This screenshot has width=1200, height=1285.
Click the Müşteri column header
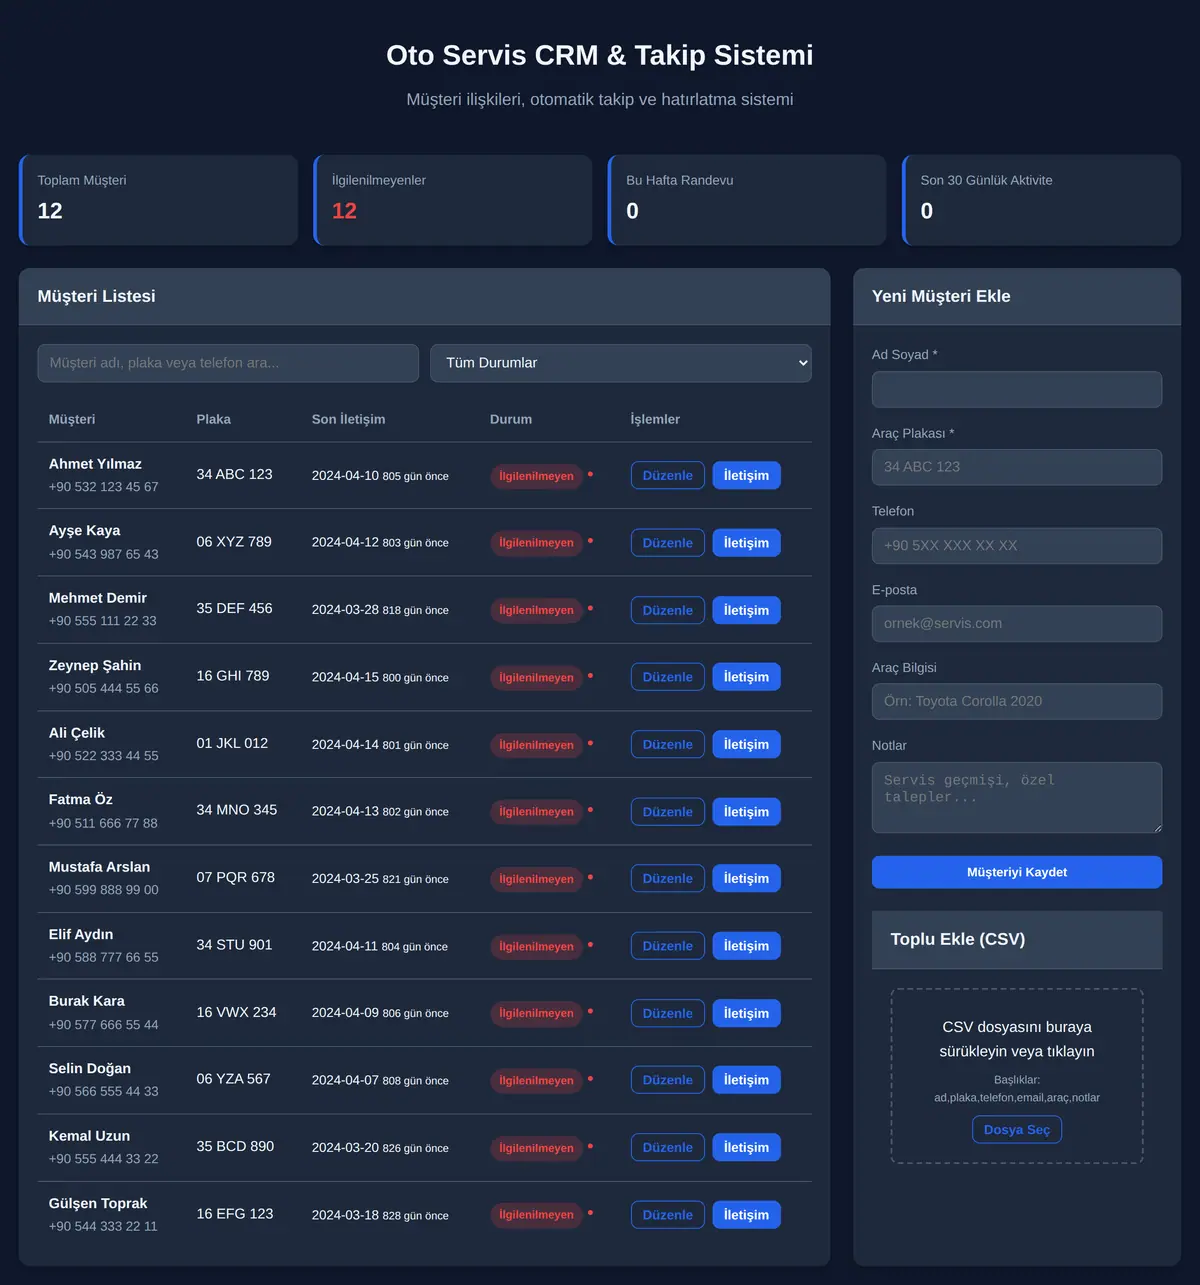pyautogui.click(x=72, y=419)
